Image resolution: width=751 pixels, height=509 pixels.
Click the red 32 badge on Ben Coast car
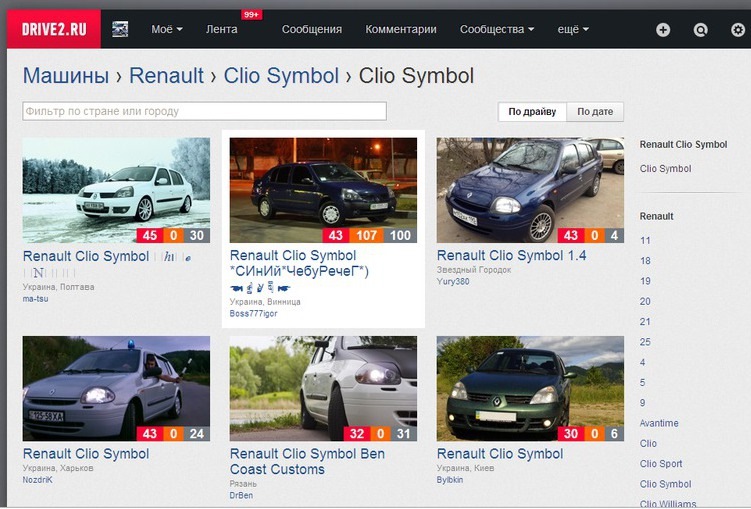[357, 434]
